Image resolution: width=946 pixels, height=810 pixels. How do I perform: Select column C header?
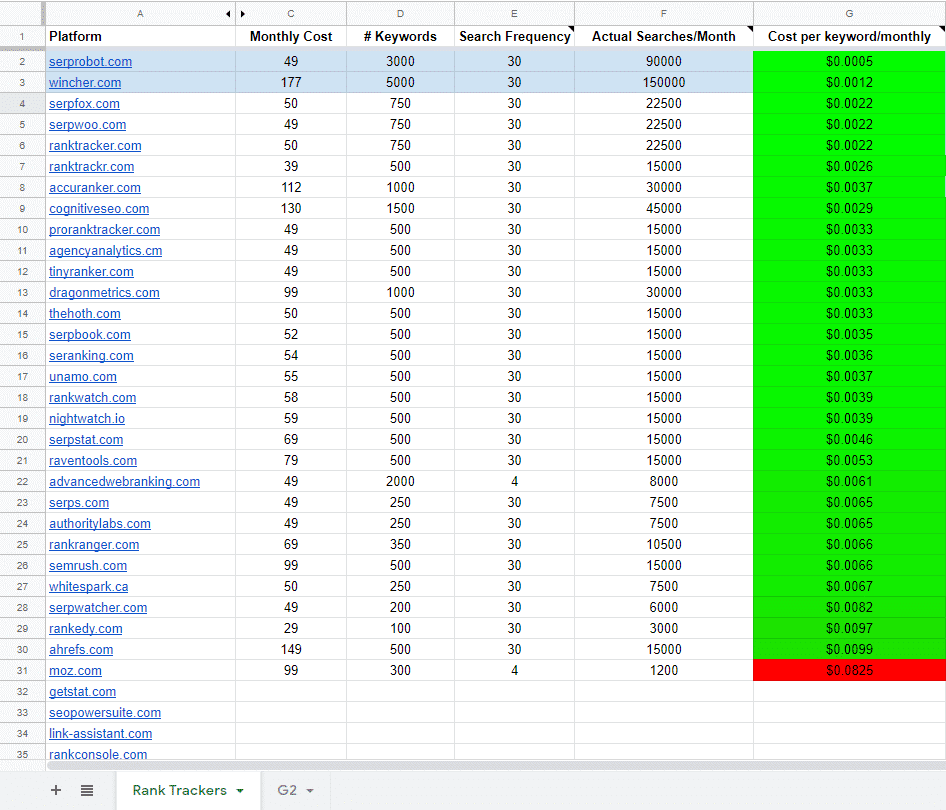pyautogui.click(x=291, y=13)
